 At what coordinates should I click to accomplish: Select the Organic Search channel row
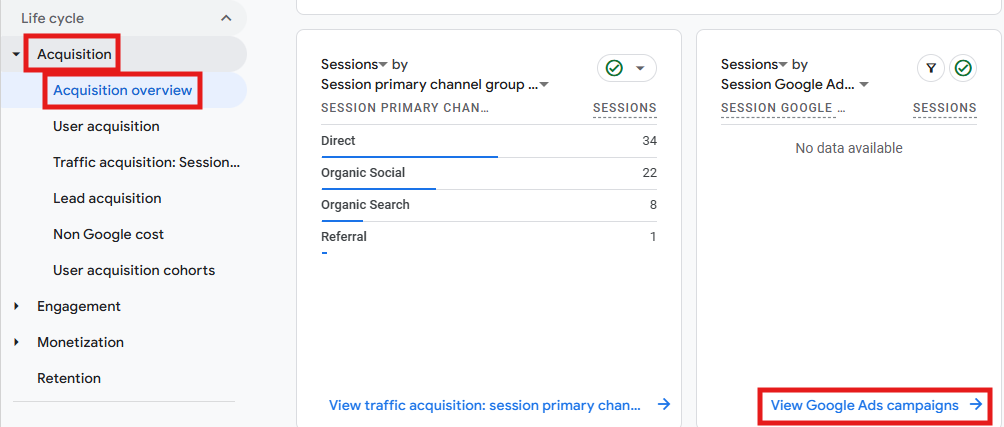tap(489, 205)
